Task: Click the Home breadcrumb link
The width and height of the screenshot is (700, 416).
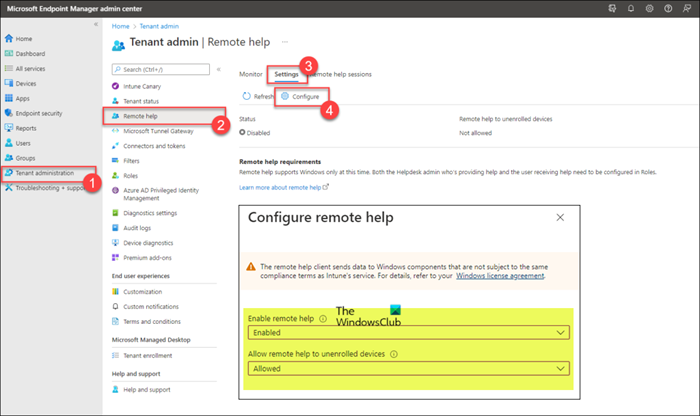Action: (x=121, y=26)
